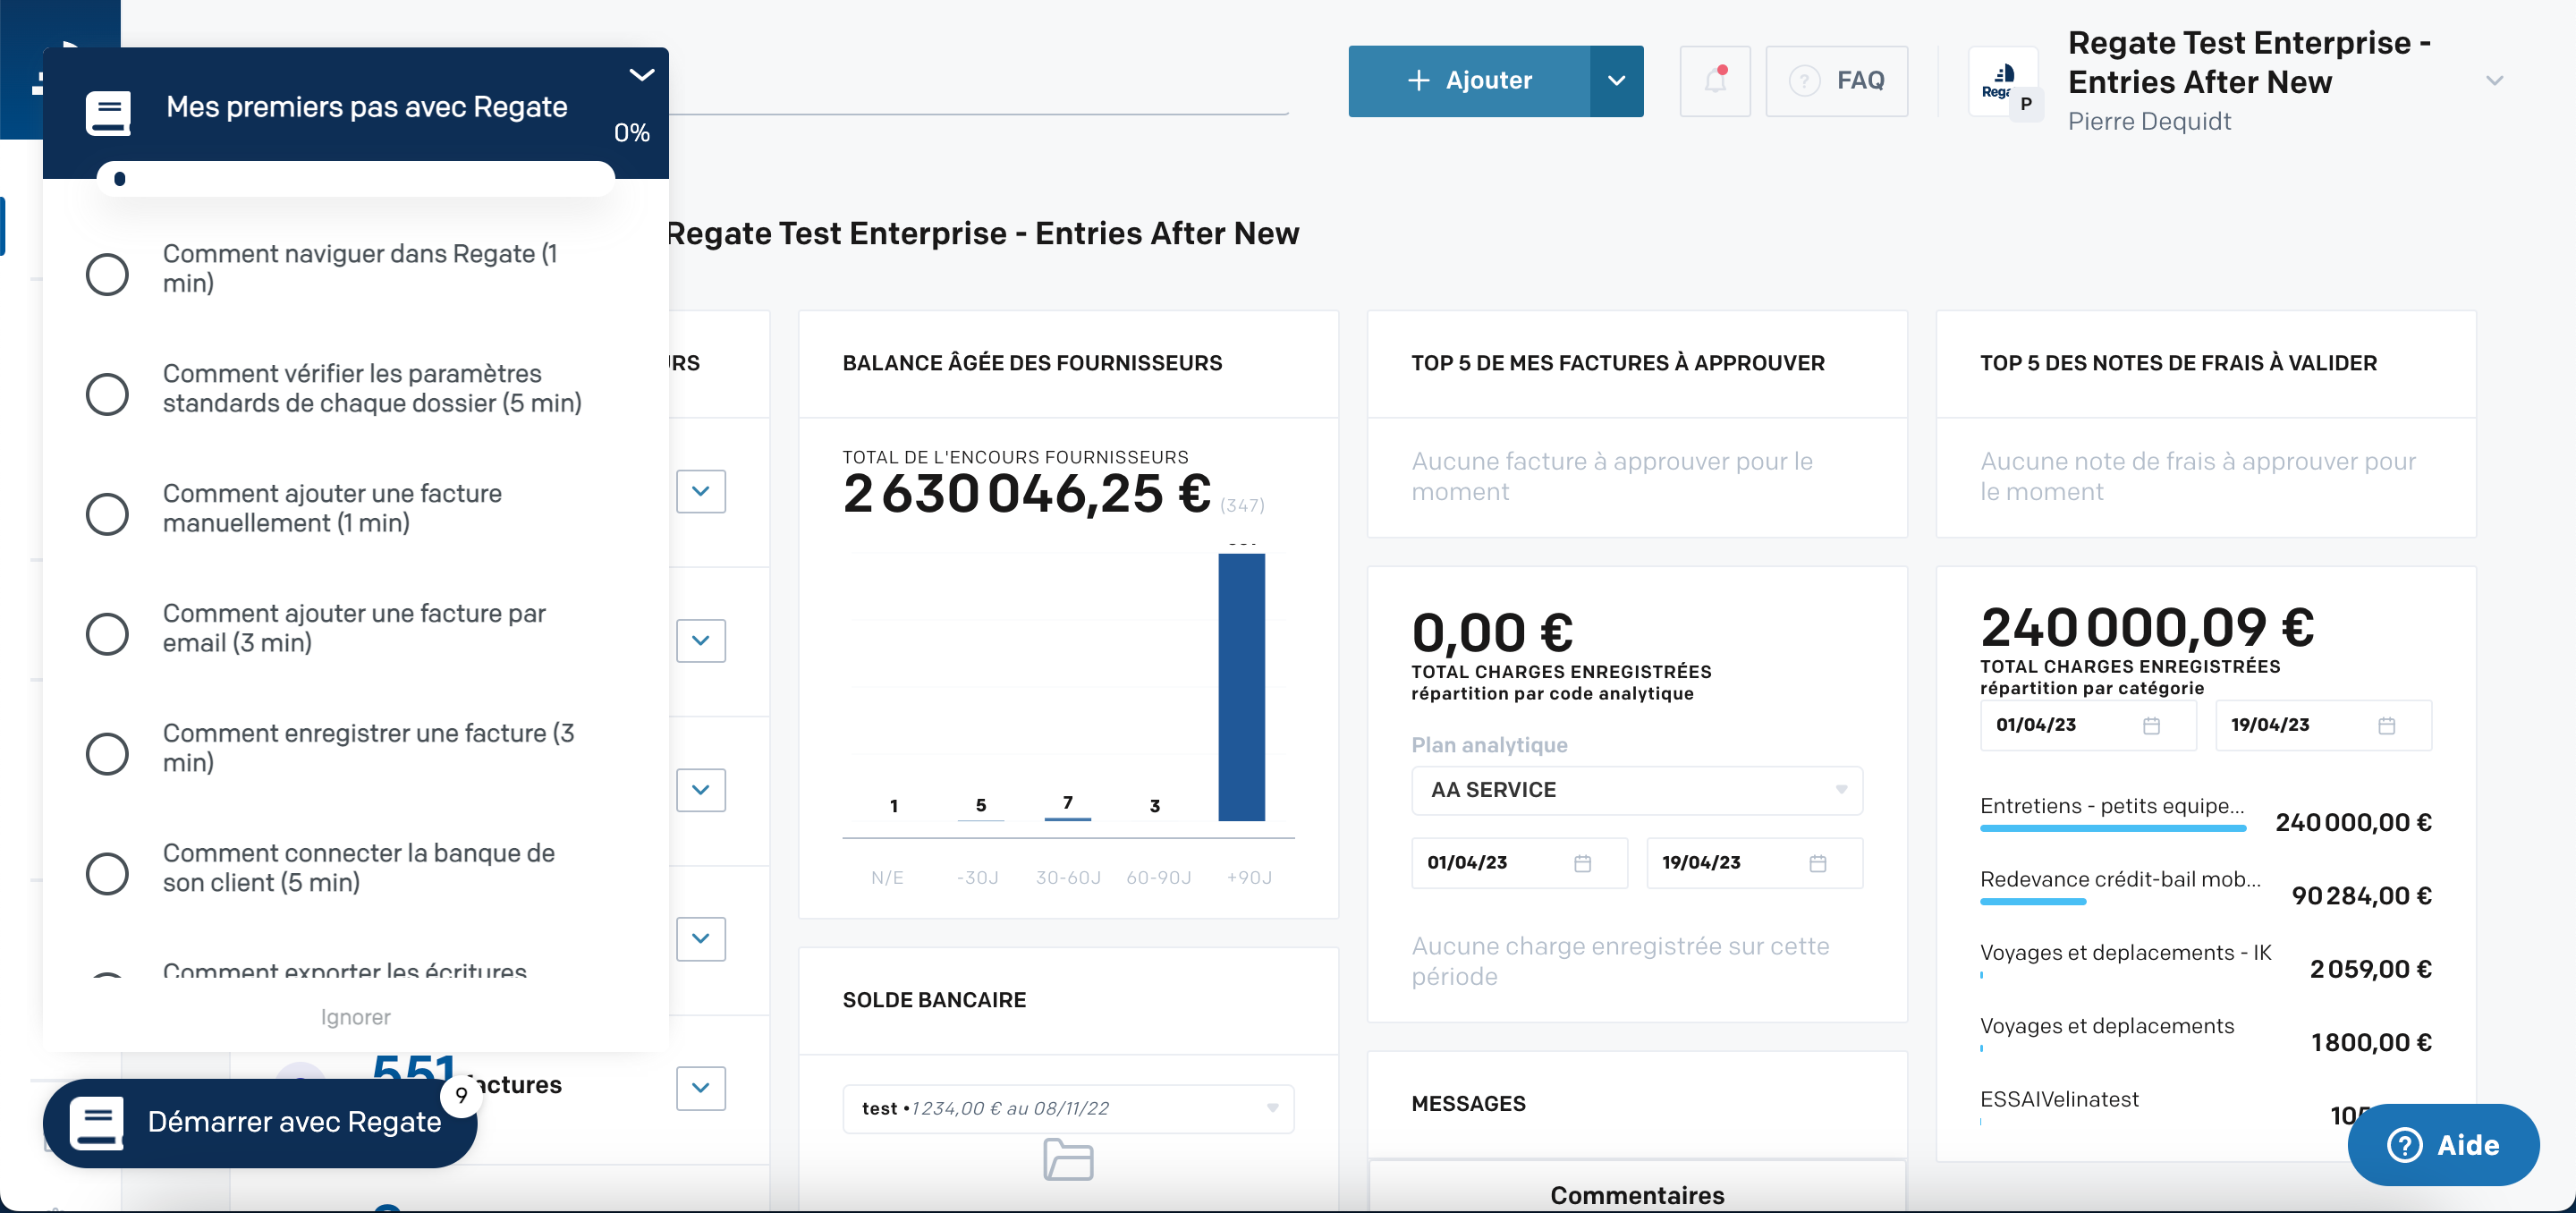Open the Ajouter split-button dropdown arrow
2576x1213 pixels.
[x=1616, y=81]
